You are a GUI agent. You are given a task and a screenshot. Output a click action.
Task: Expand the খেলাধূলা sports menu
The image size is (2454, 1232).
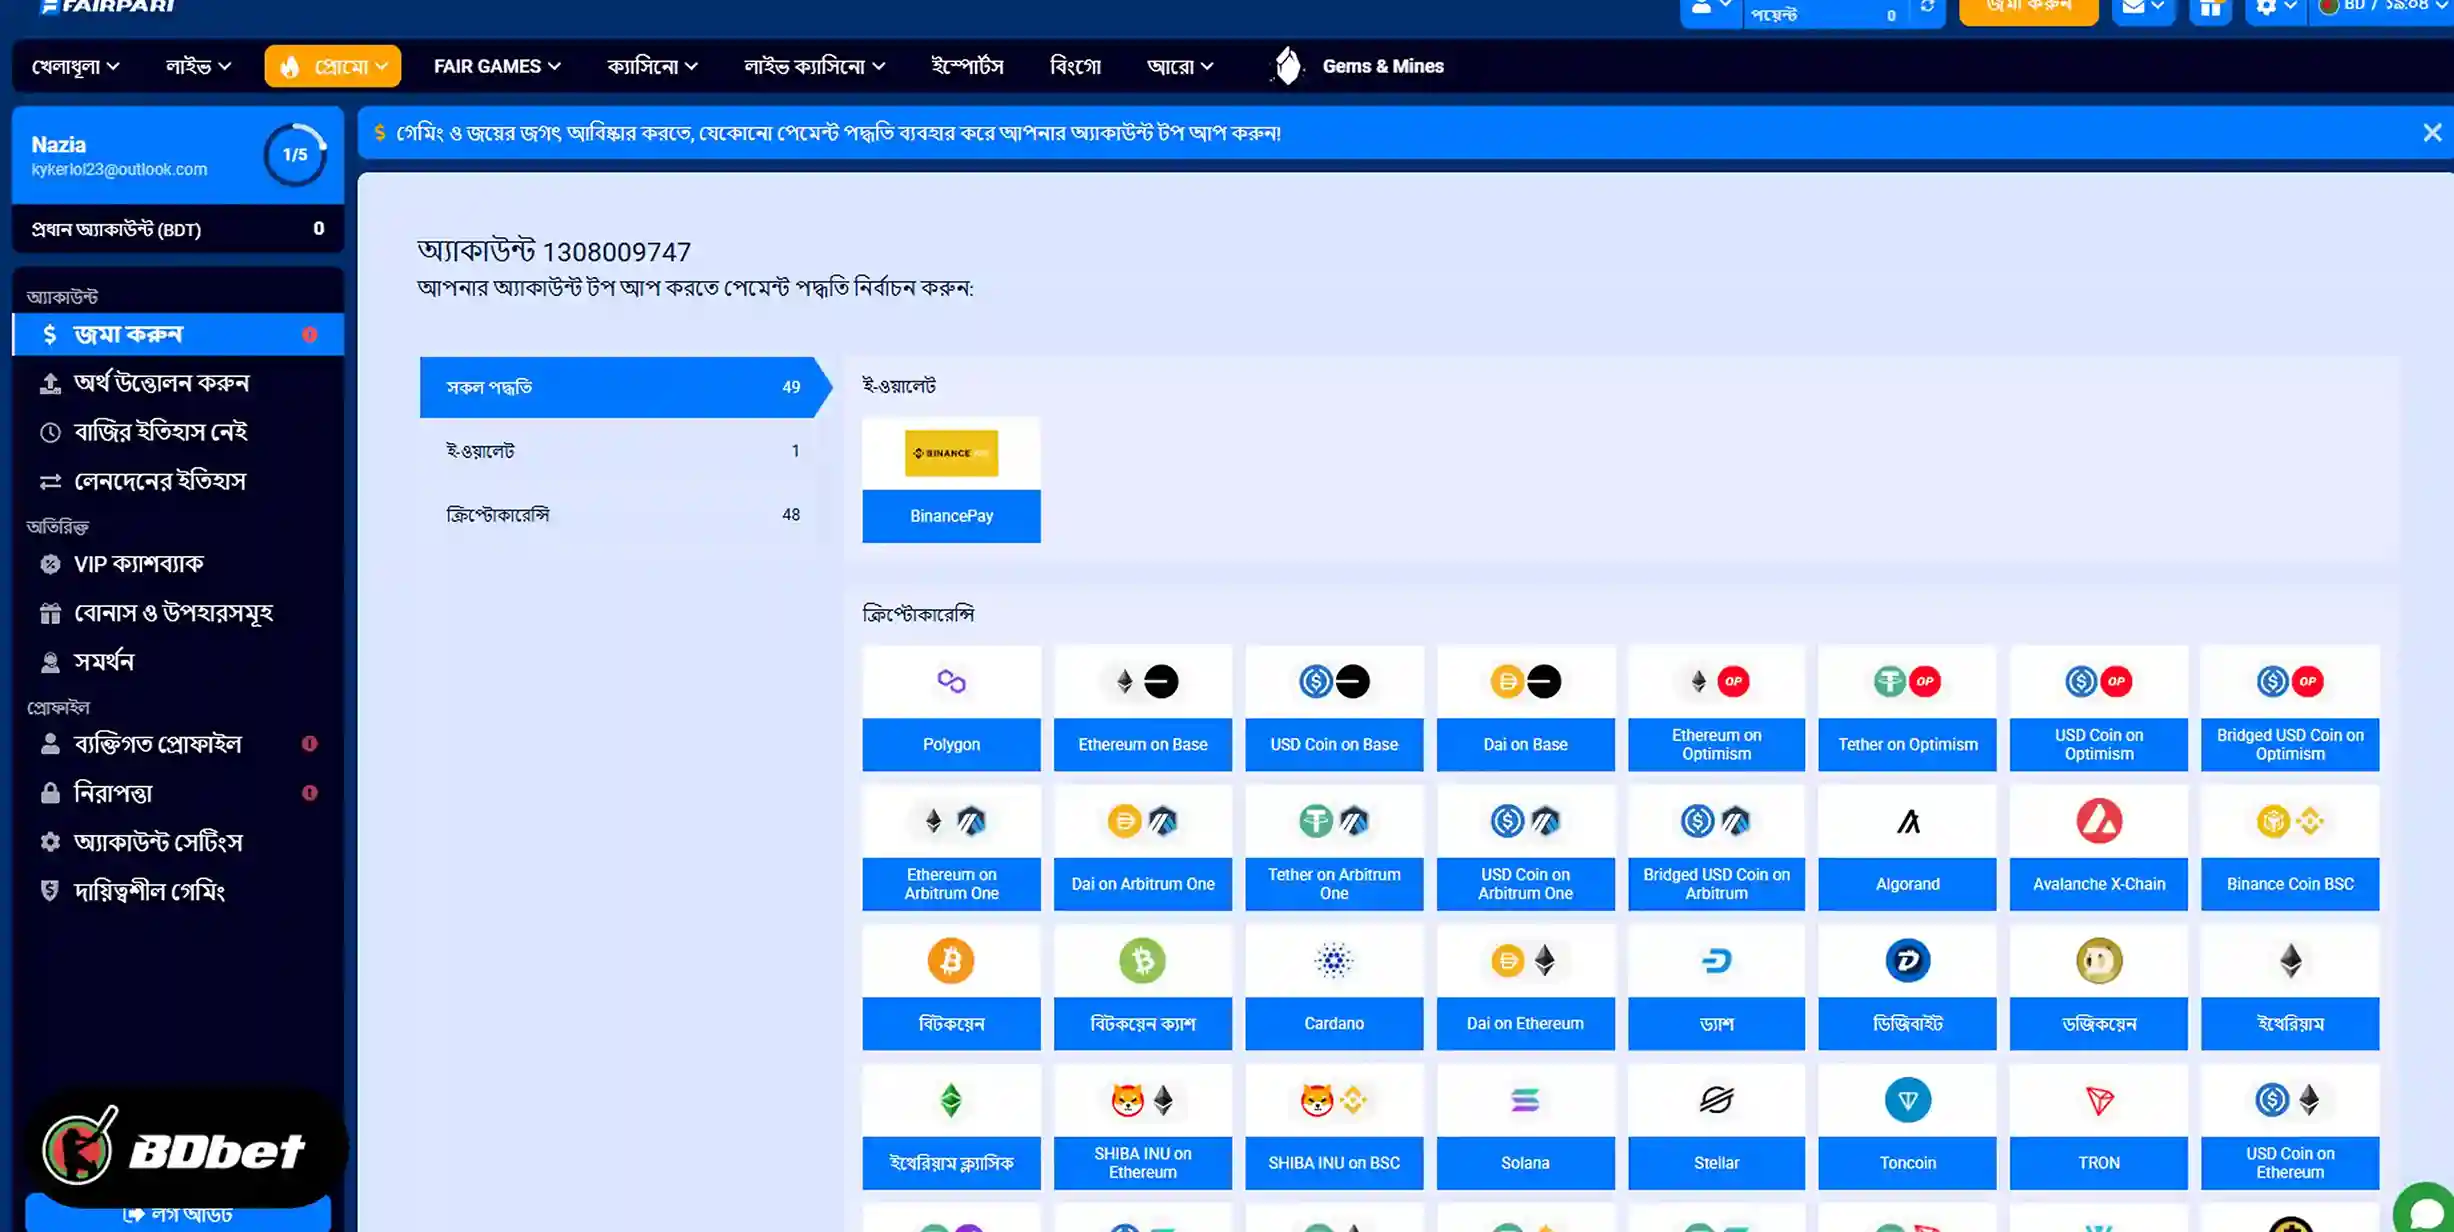click(x=76, y=66)
